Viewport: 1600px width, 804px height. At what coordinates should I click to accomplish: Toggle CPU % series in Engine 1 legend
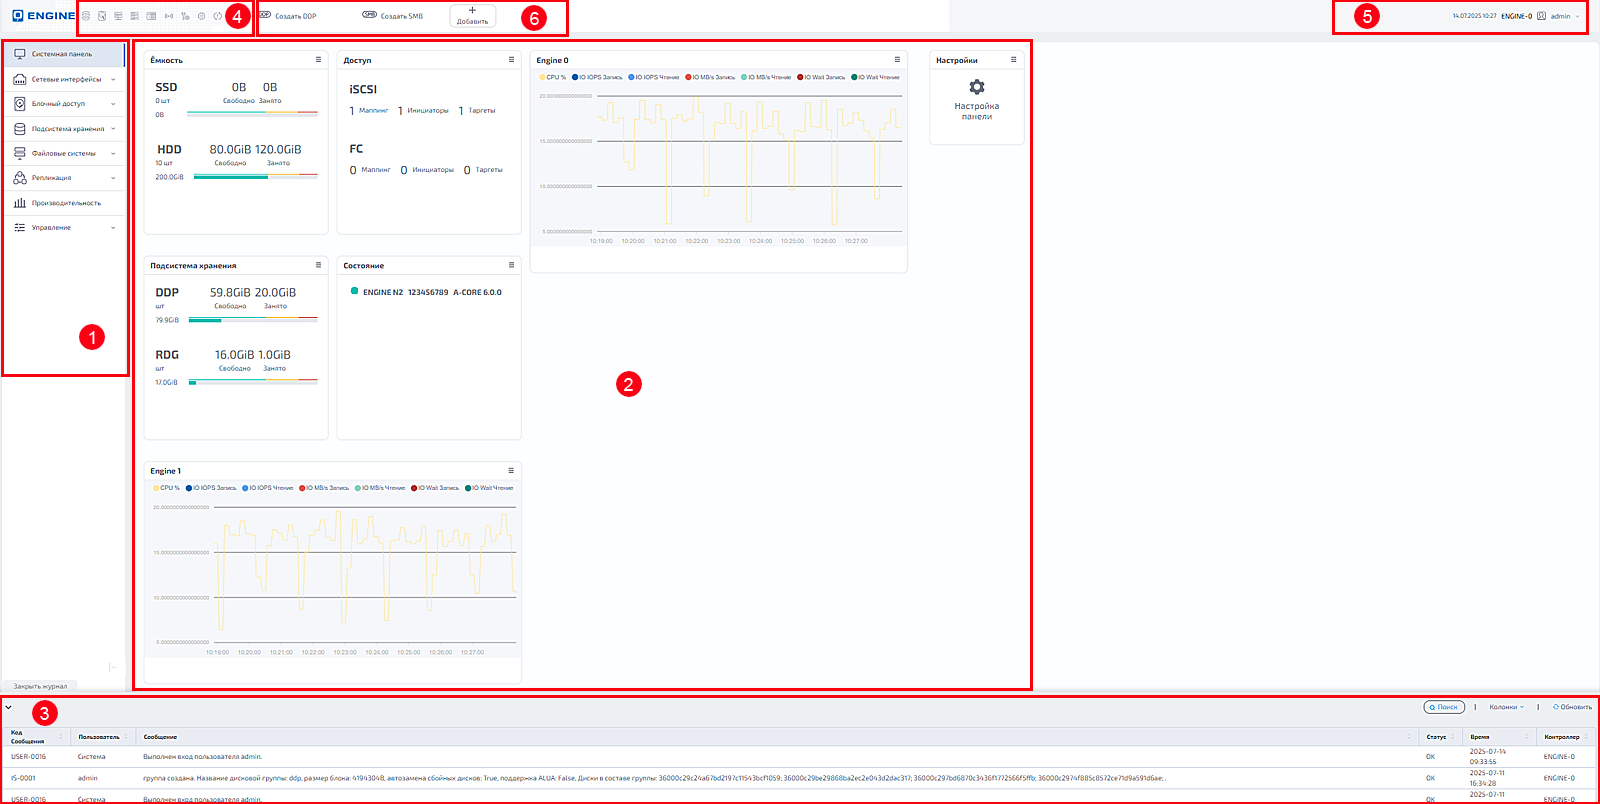(167, 488)
